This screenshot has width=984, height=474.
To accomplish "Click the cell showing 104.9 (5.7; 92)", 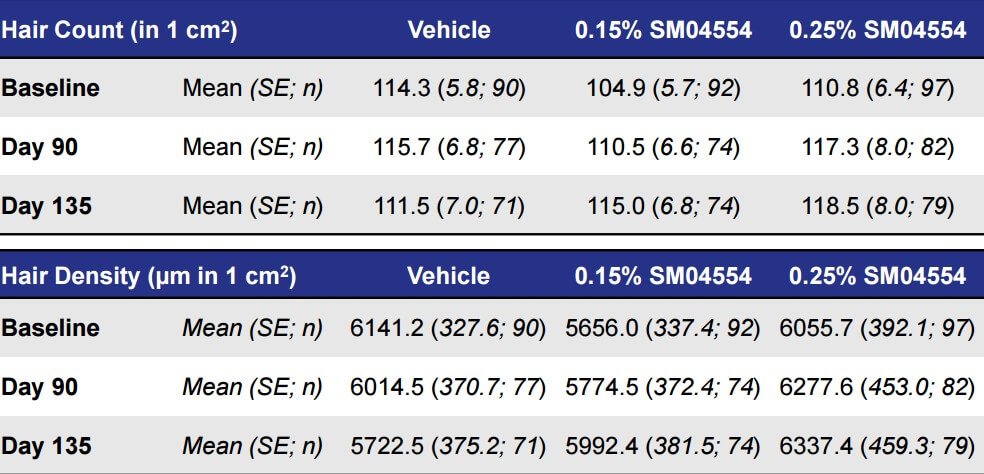I will pos(663,88).
